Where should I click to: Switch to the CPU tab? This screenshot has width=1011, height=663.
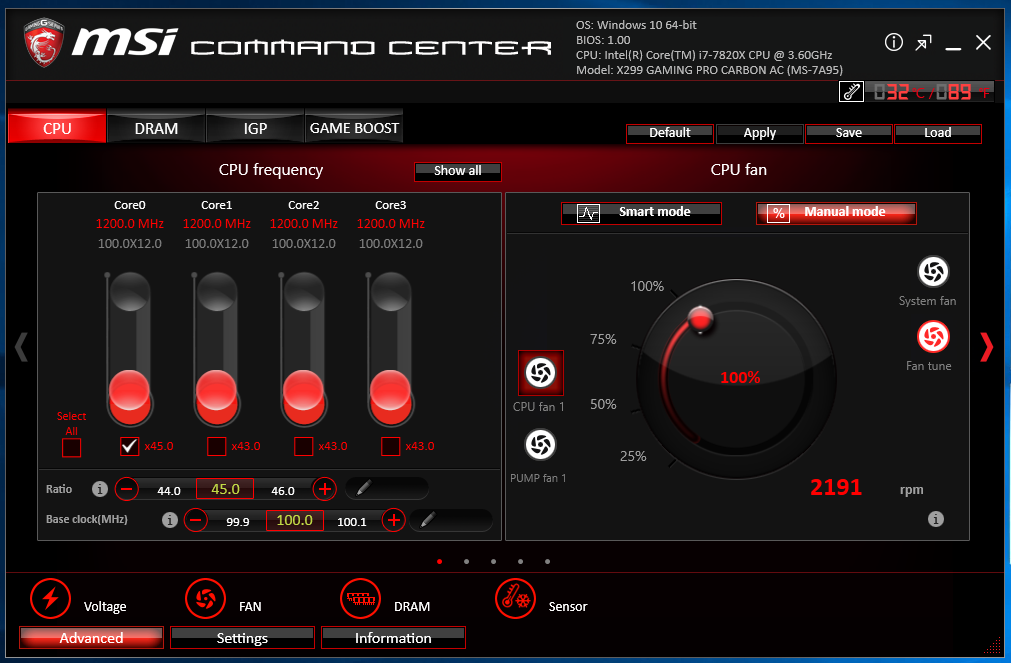(x=57, y=127)
